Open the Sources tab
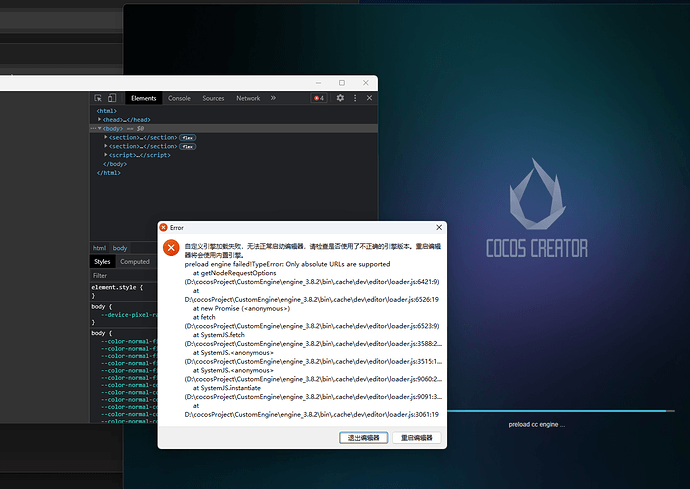The height and width of the screenshot is (489, 690). (x=213, y=98)
